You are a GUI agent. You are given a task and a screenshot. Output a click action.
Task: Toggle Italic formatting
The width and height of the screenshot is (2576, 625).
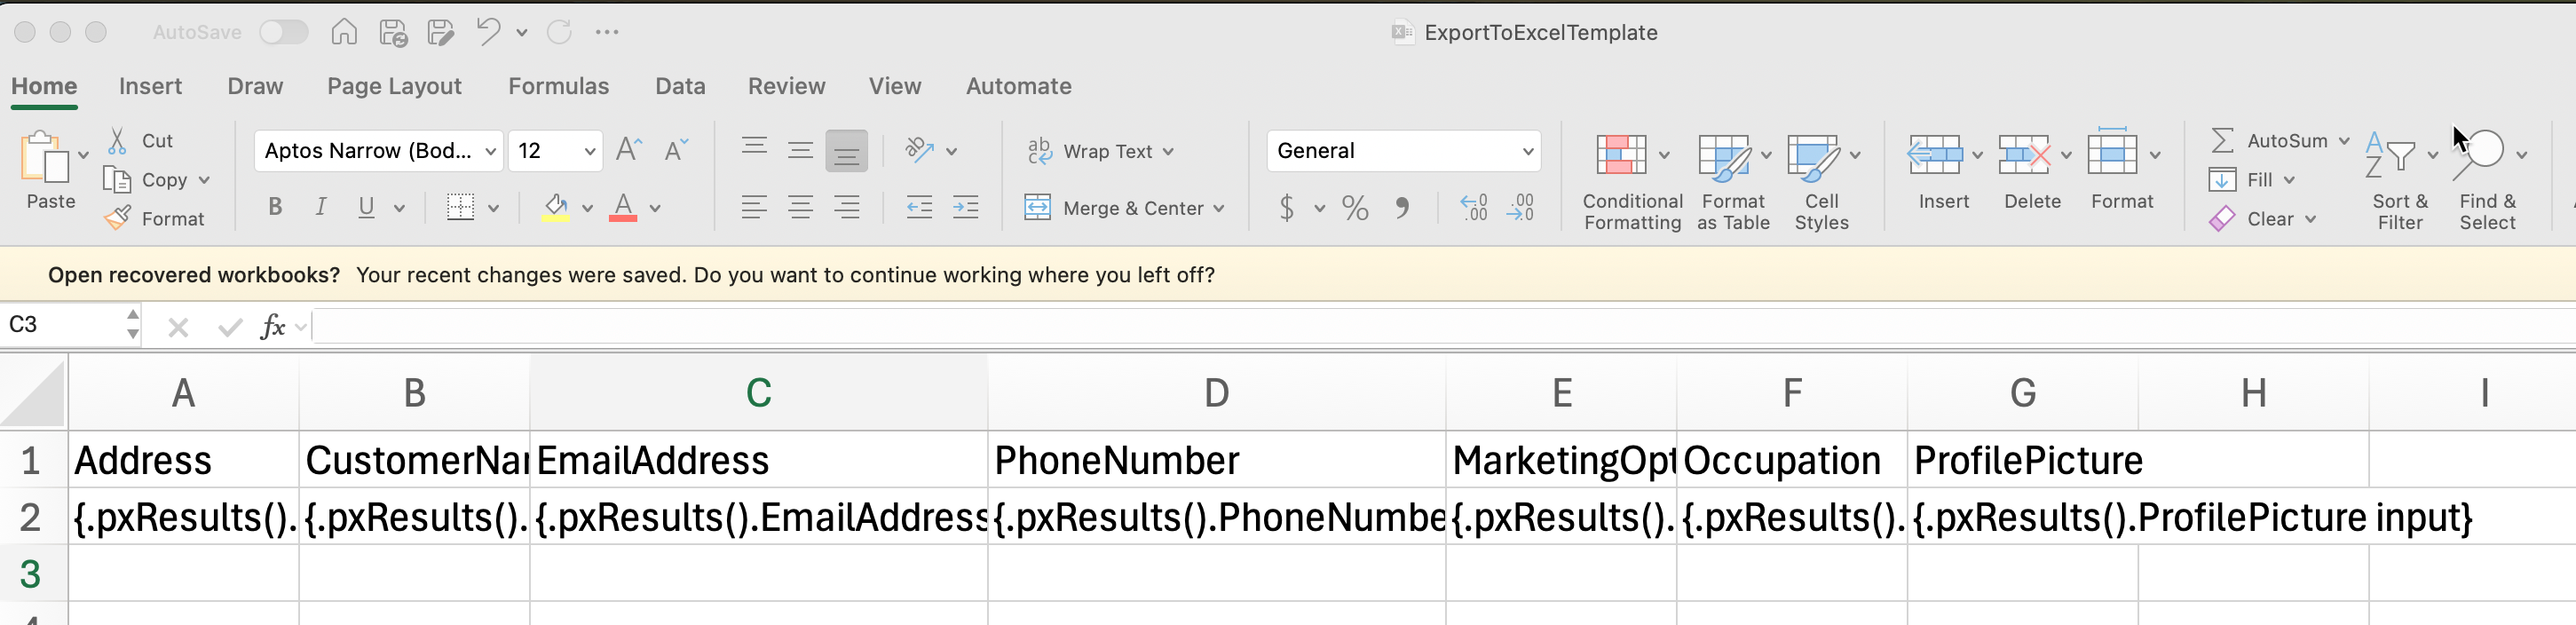pos(320,207)
